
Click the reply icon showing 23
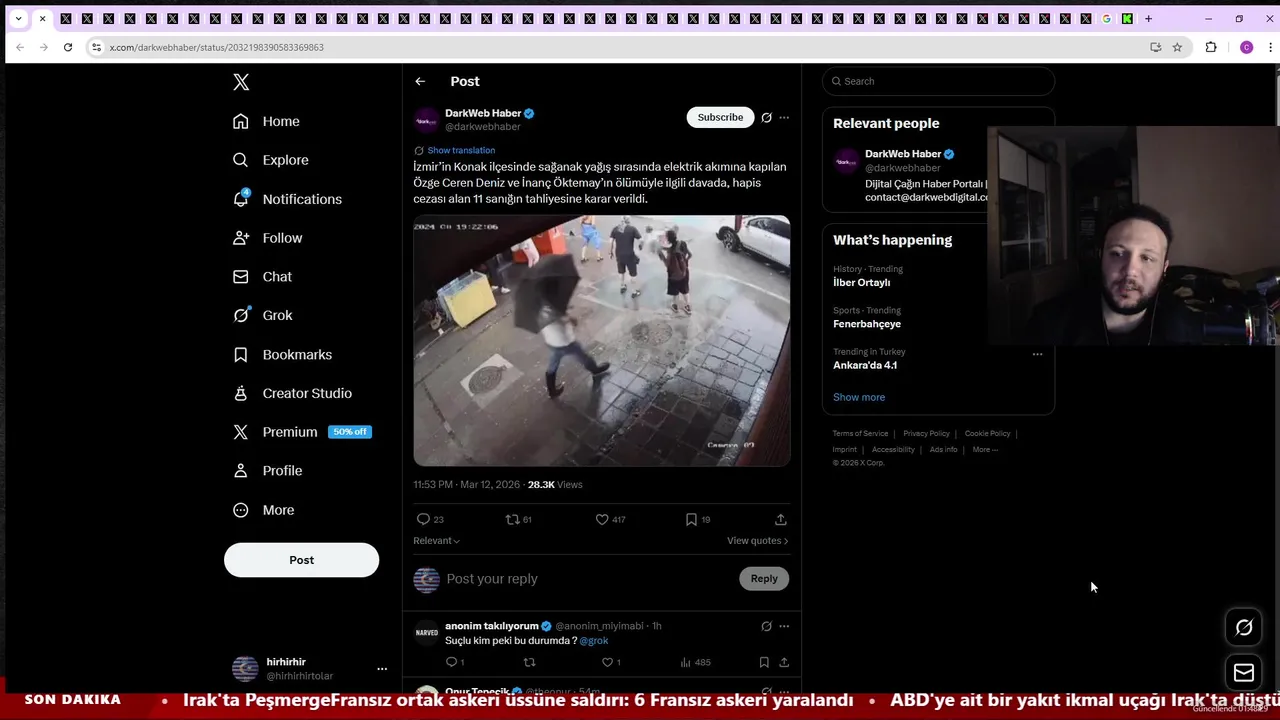click(x=430, y=519)
